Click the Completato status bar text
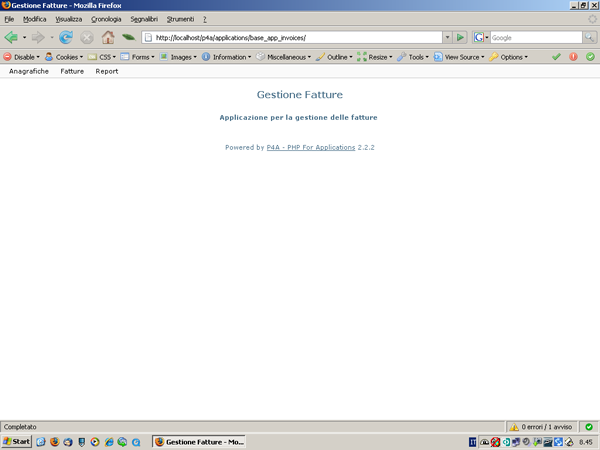600x450 pixels. [x=20, y=427]
